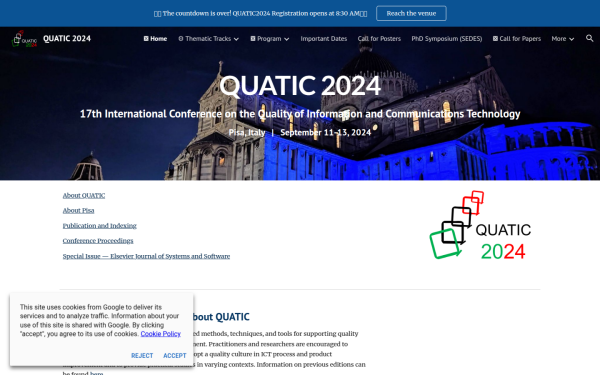Image resolution: width=600 pixels, height=375 pixels.
Task: Click the QUATIC logo in the navbar
Action: (24, 39)
